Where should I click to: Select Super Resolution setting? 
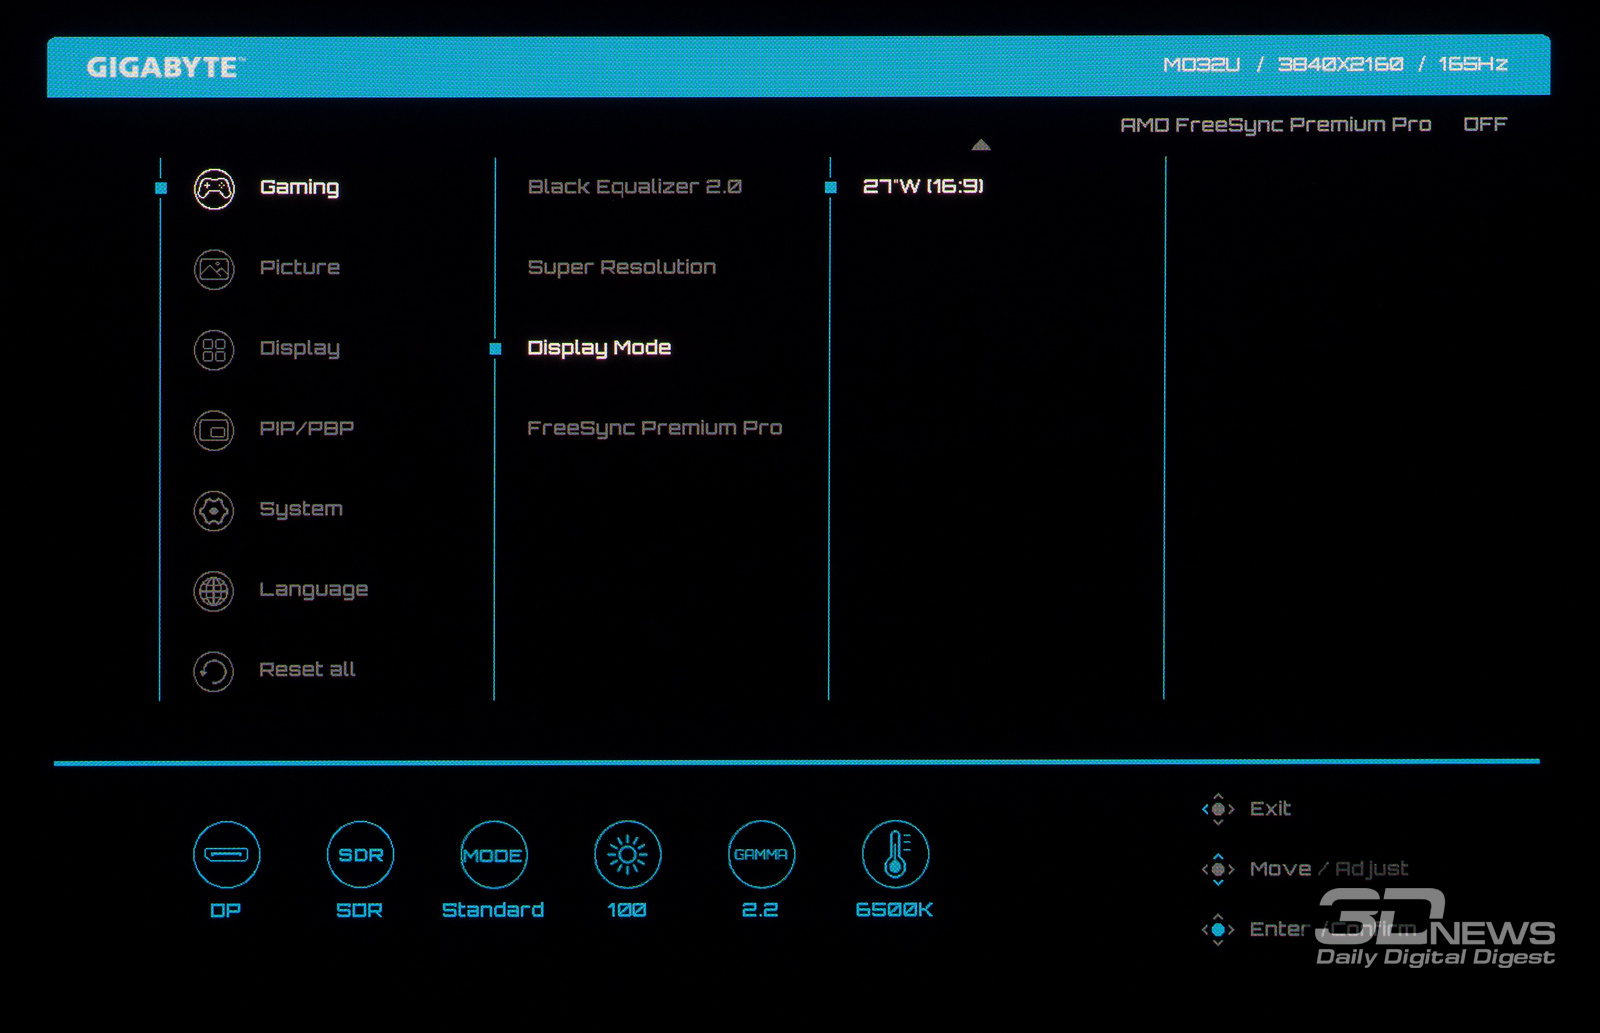tap(622, 267)
